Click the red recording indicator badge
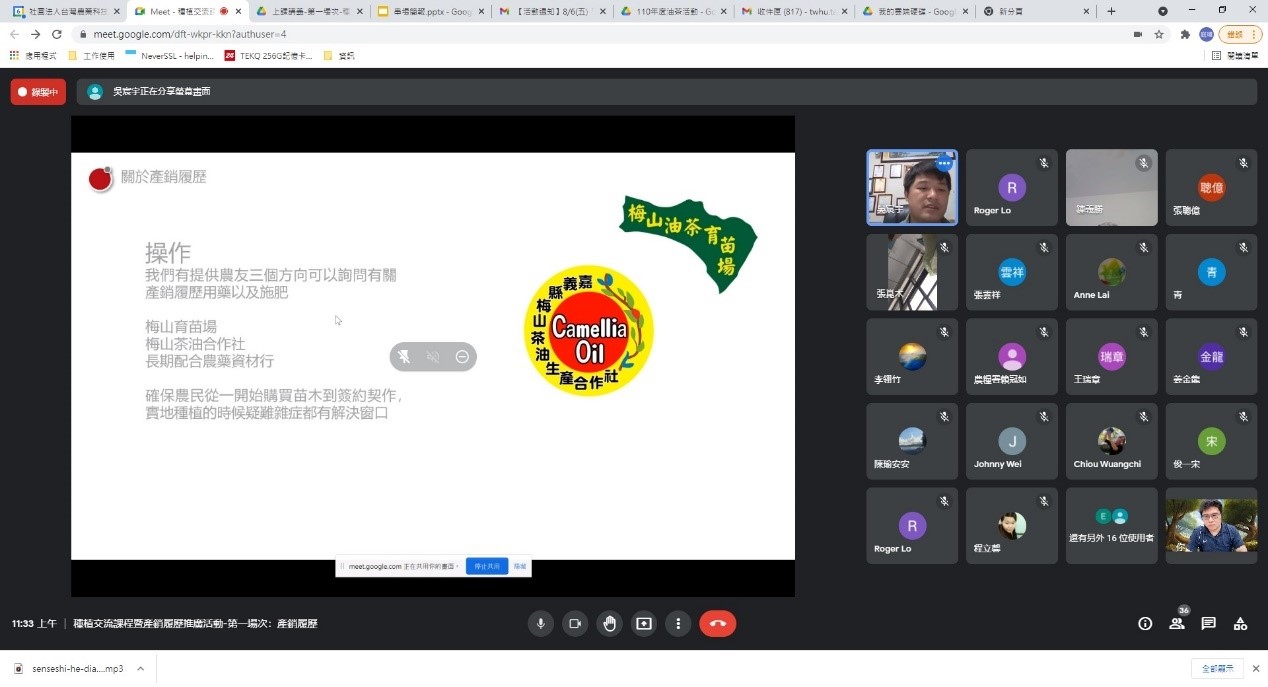 pyautogui.click(x=38, y=92)
